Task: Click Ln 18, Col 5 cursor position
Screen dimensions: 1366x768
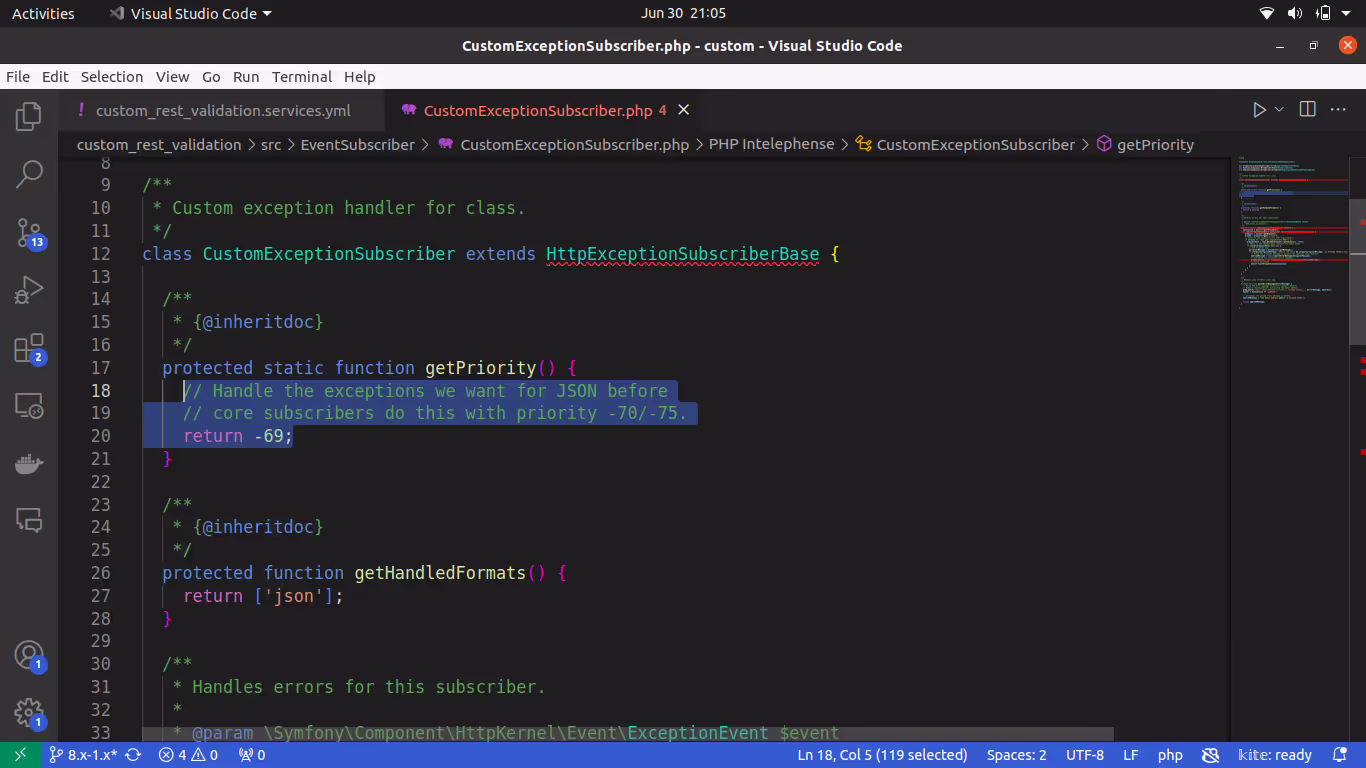Action: click(882, 755)
